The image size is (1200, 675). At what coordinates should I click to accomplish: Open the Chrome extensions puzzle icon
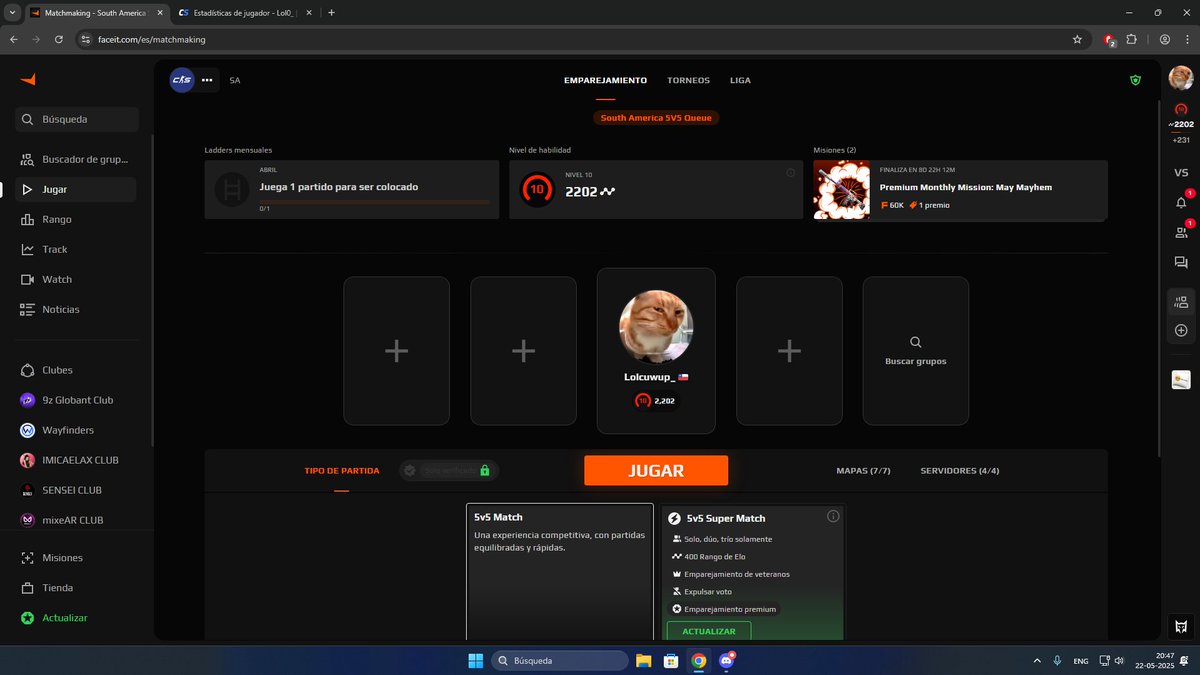point(1132,39)
